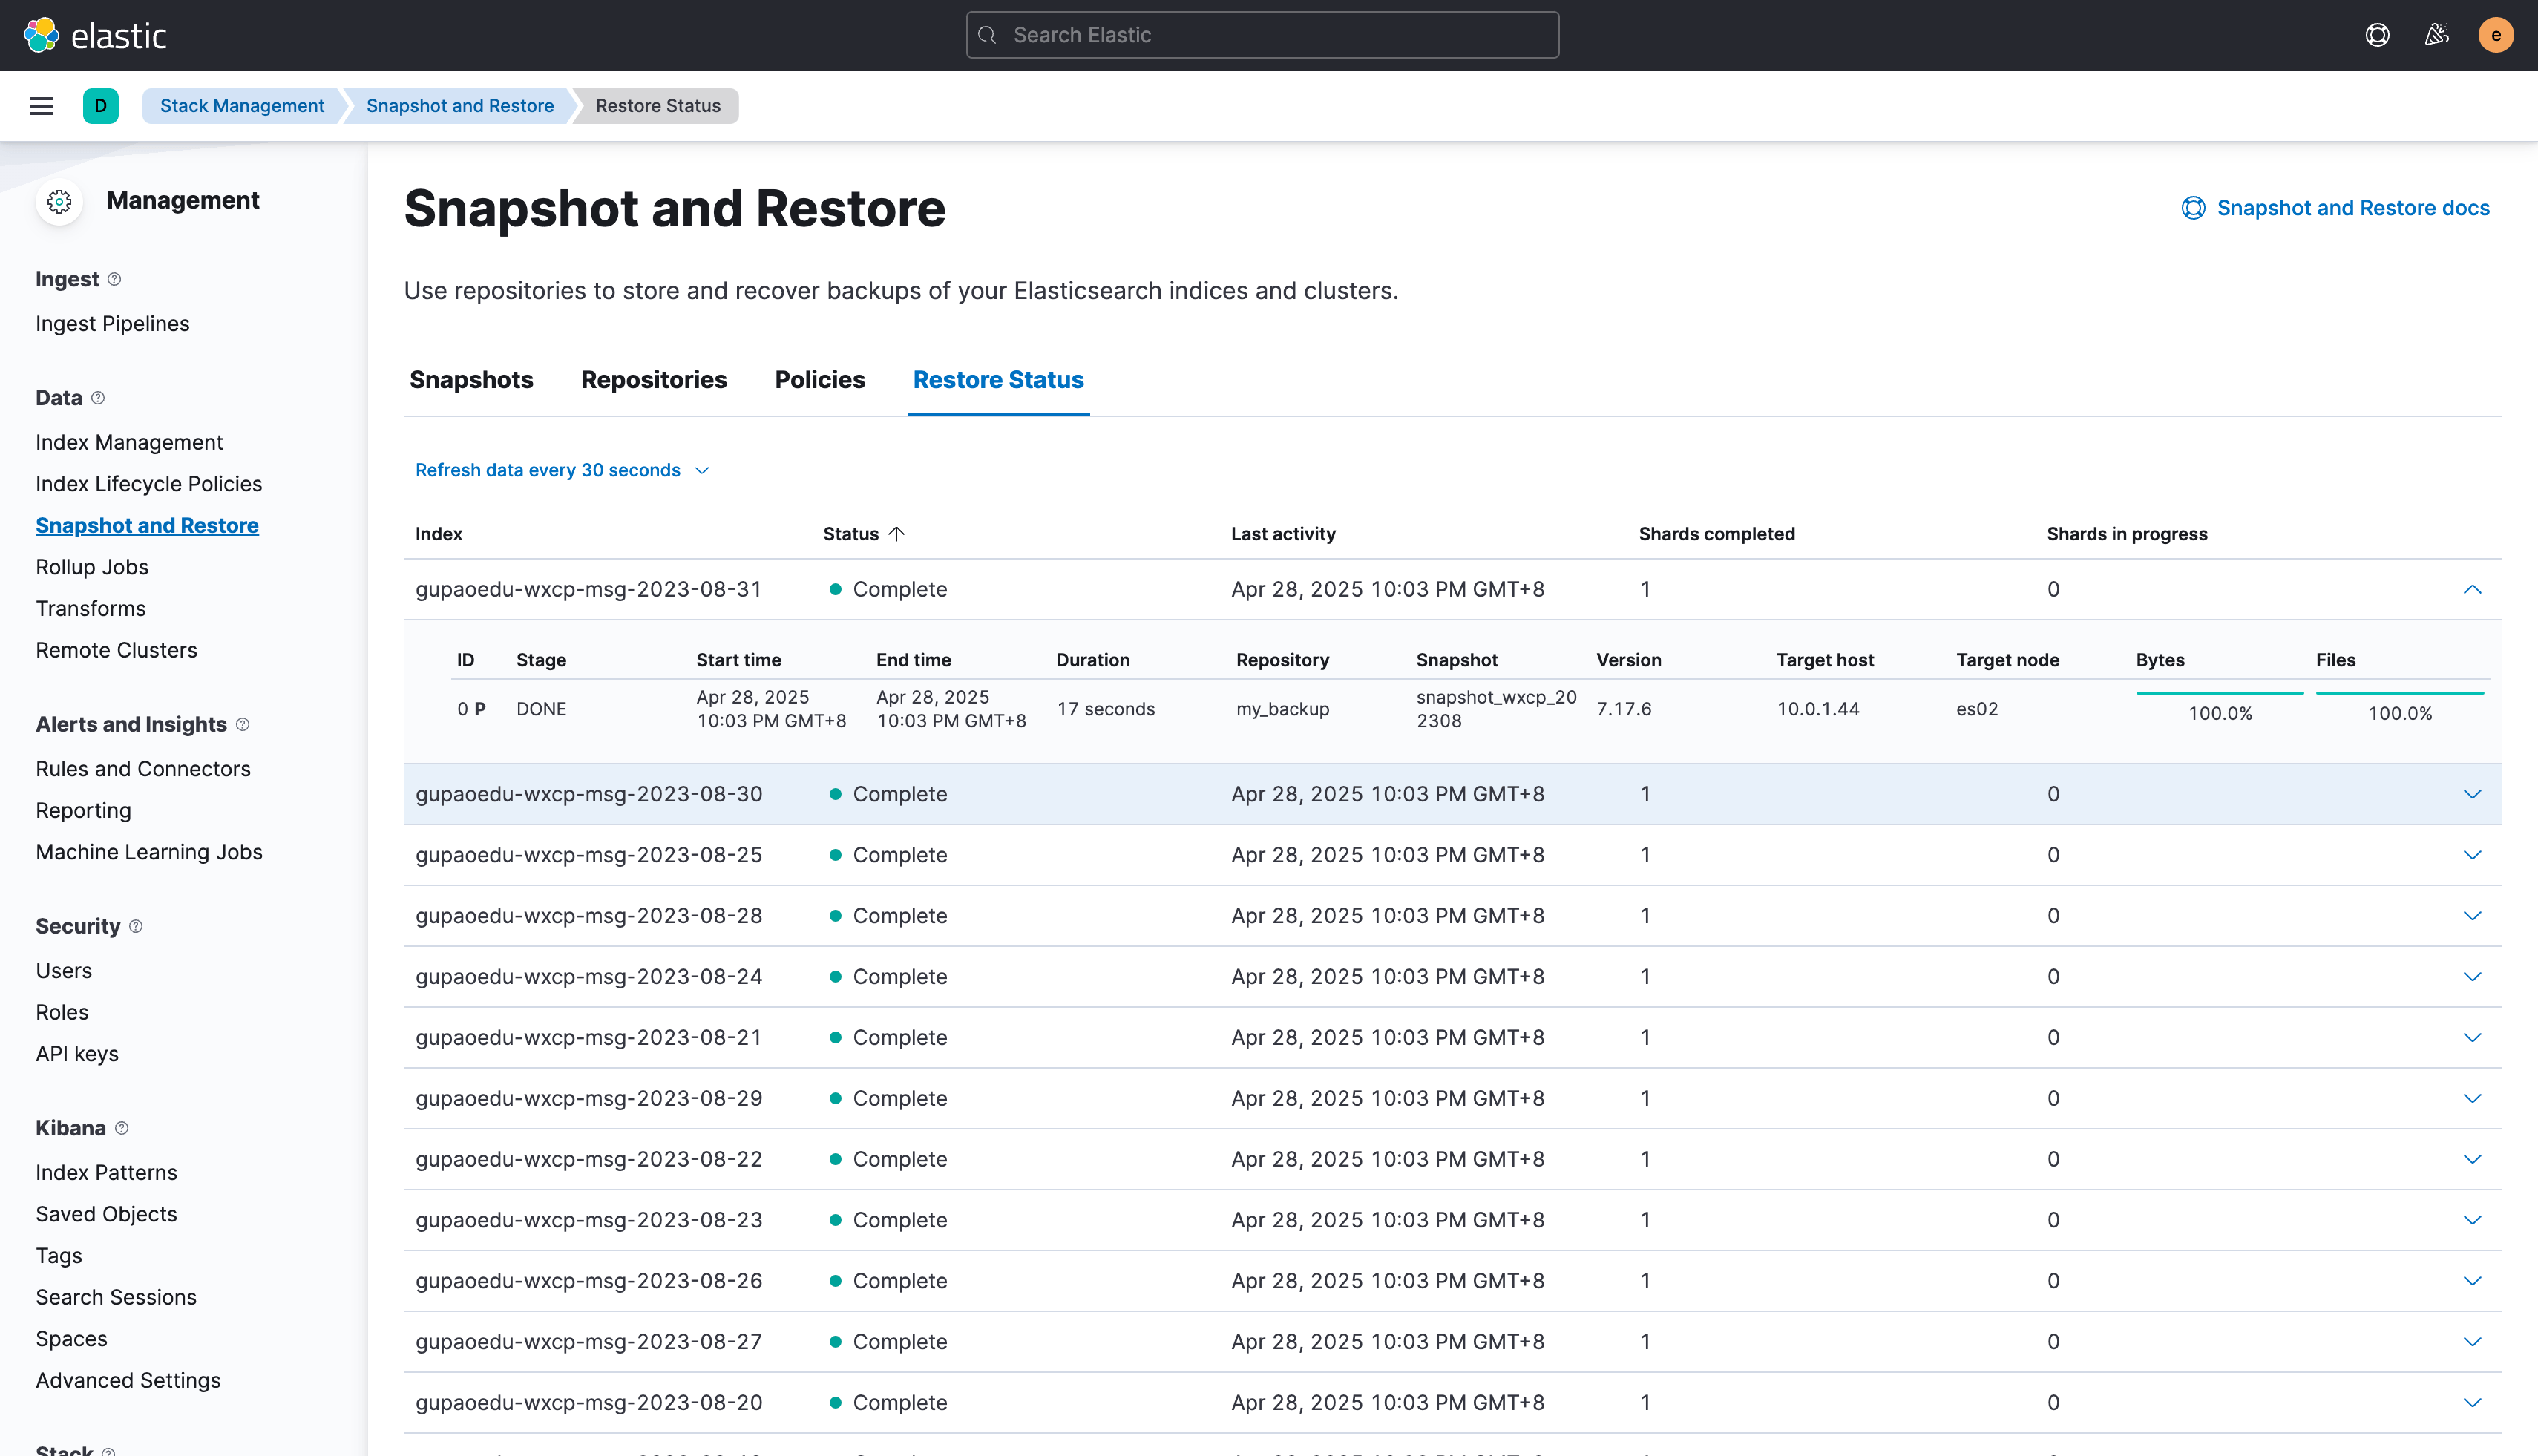Open Index Management in sidebar
Image resolution: width=2538 pixels, height=1456 pixels.
[x=129, y=442]
